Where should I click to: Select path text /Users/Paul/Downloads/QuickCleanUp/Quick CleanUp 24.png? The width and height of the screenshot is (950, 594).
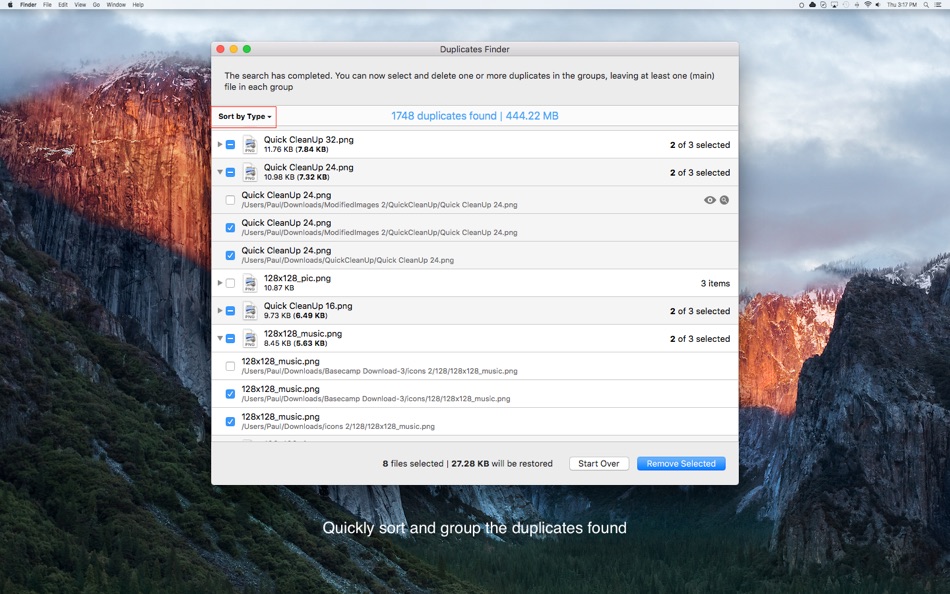(x=347, y=260)
